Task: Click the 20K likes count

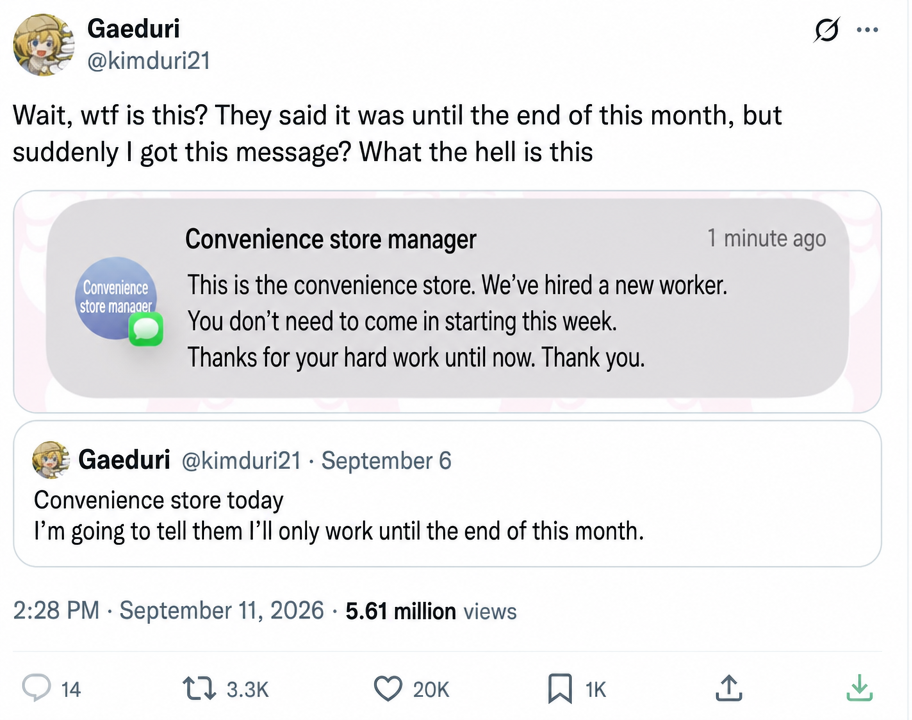Action: click(431, 690)
